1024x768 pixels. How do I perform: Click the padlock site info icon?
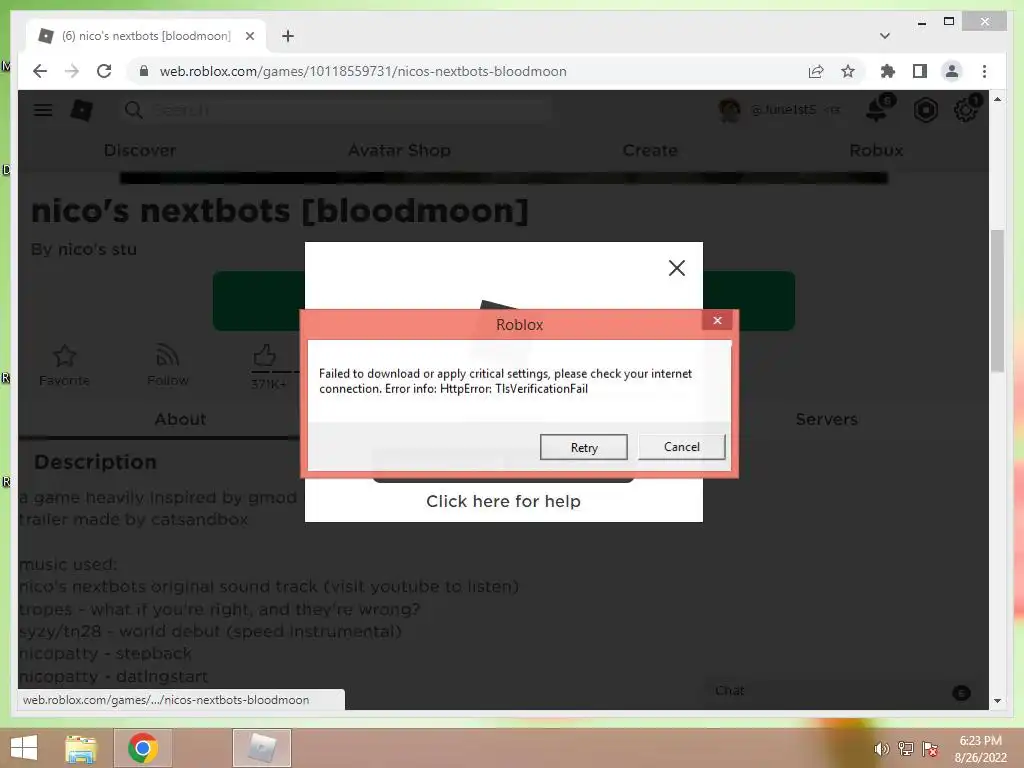click(x=144, y=71)
